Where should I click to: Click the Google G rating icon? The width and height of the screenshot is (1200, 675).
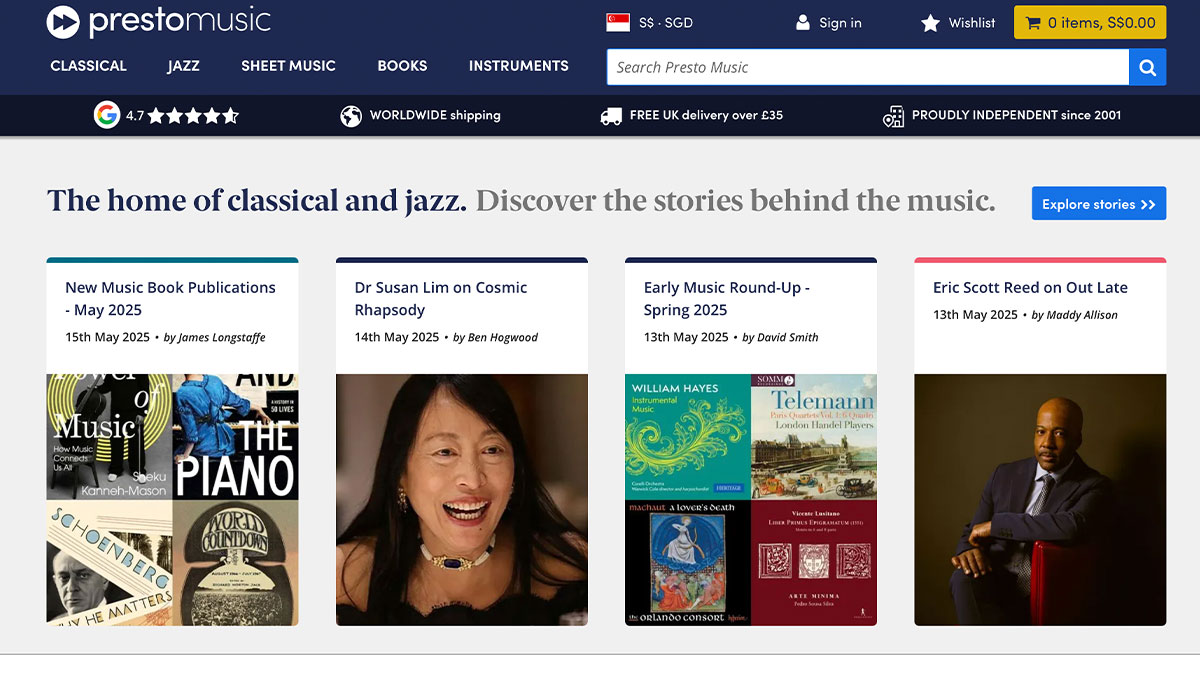coord(107,115)
